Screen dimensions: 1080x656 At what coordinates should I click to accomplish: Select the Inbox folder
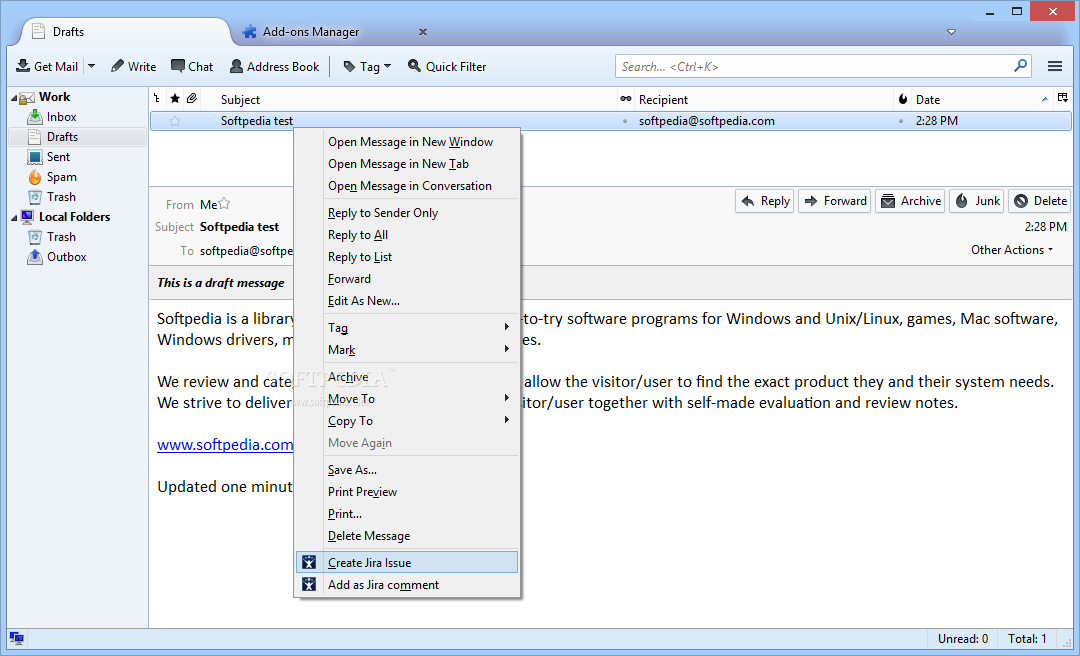pos(61,117)
